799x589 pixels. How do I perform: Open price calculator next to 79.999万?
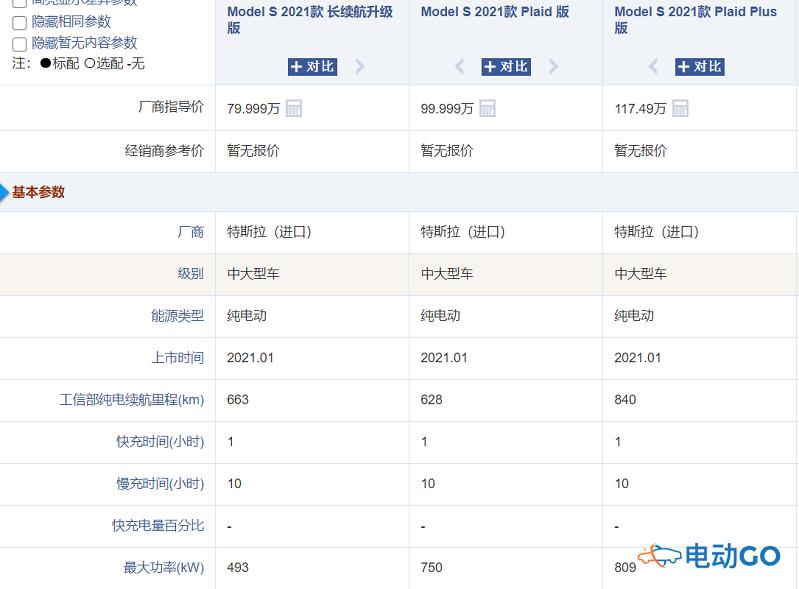294,108
